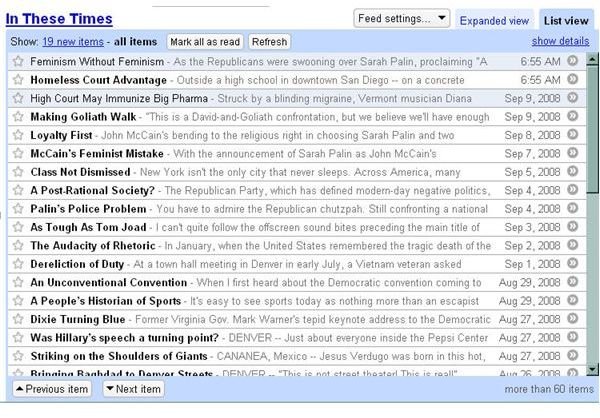Open original link icon for Homeless Court Advantage
The height and width of the screenshot is (418, 600).
point(572,79)
